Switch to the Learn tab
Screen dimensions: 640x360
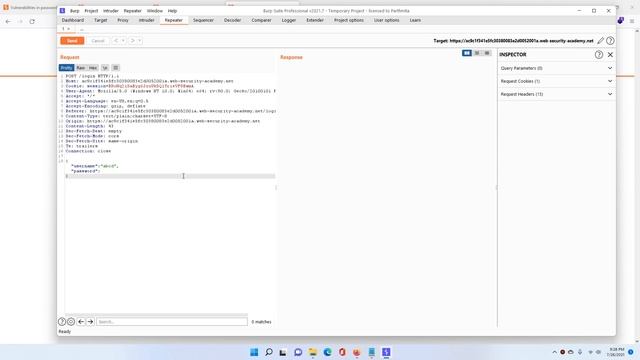415,20
